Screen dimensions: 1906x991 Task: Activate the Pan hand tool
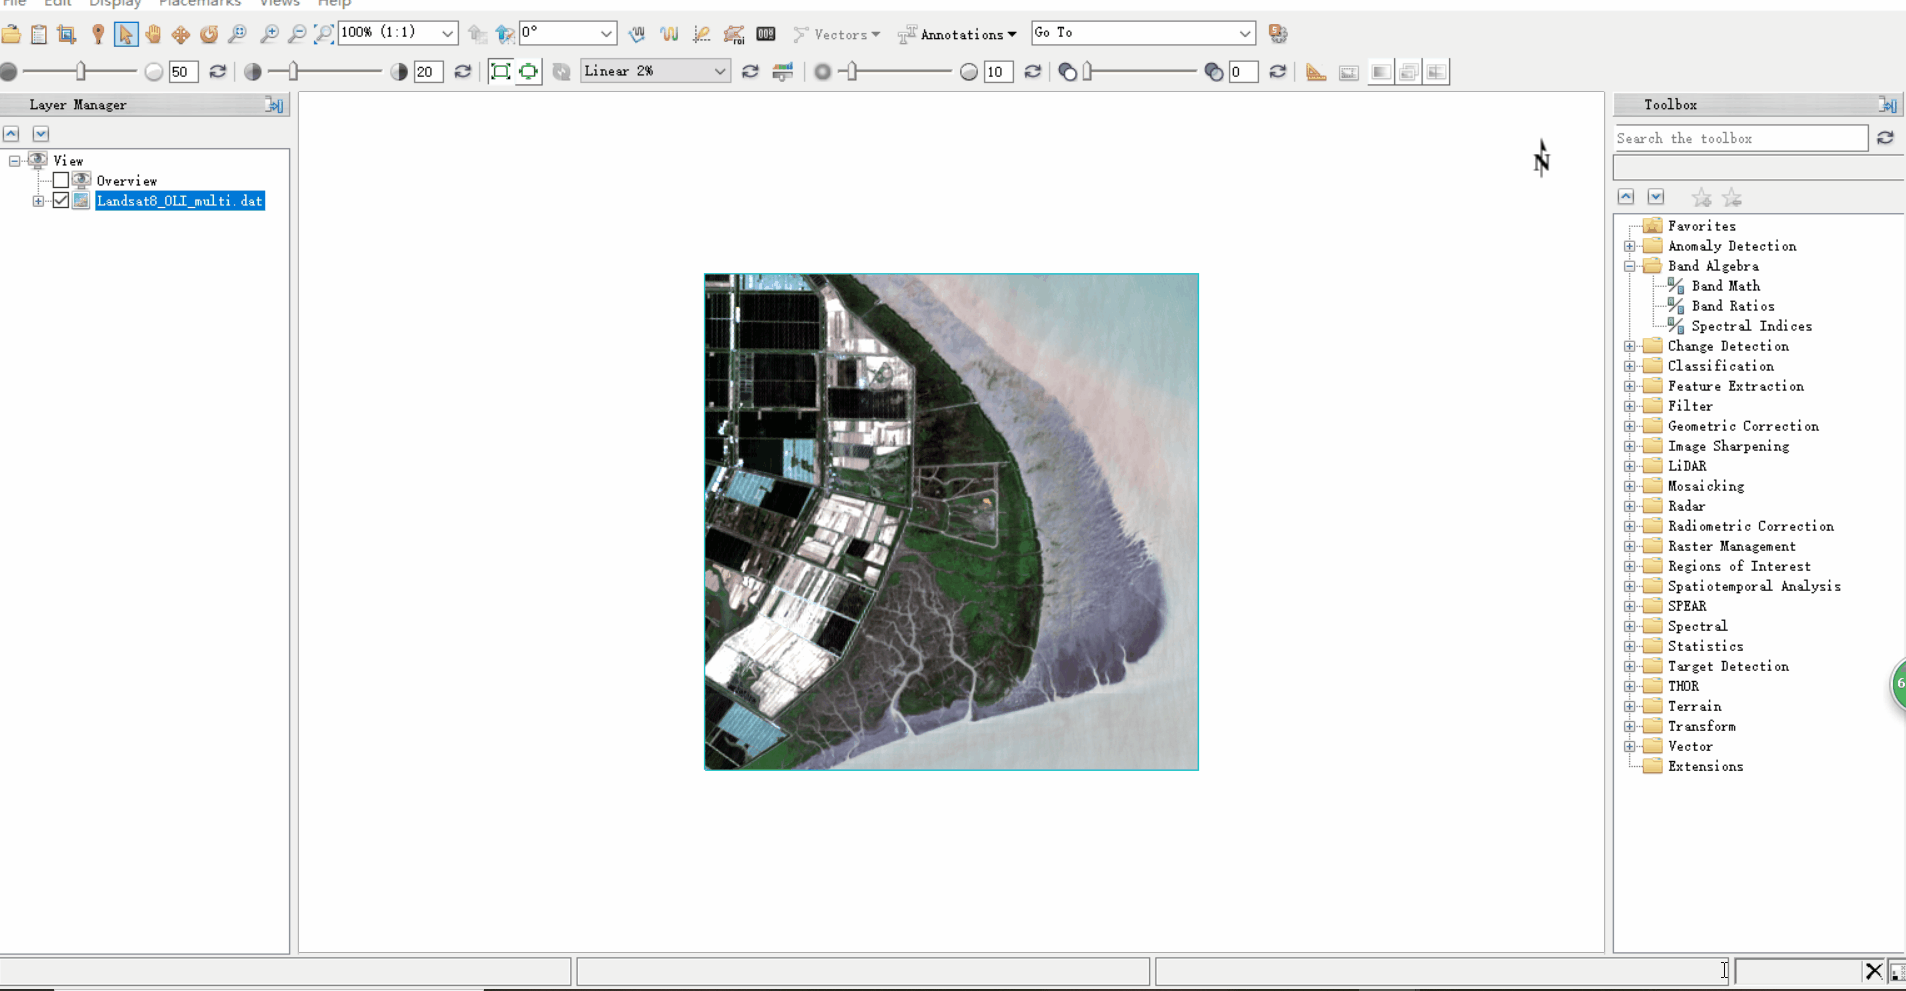(153, 34)
